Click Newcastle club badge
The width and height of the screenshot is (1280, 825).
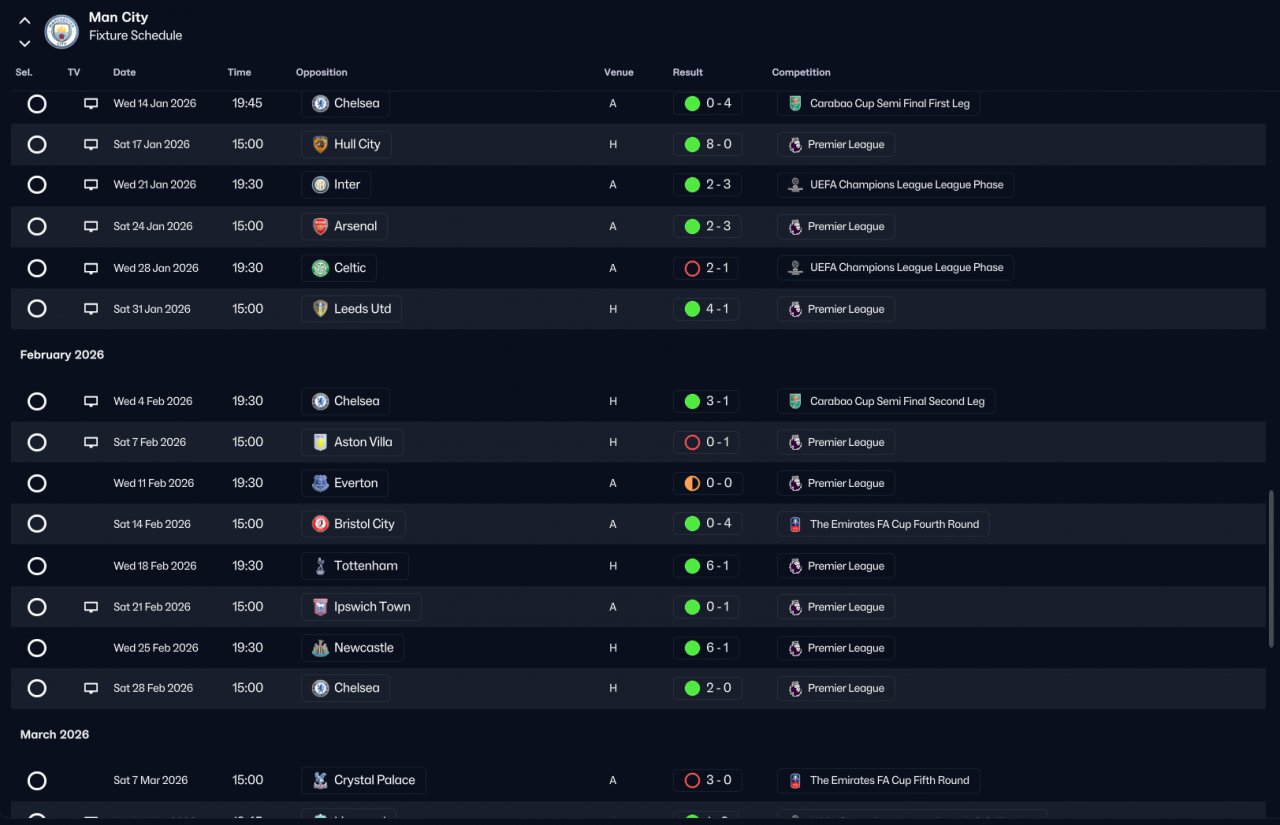tap(320, 648)
